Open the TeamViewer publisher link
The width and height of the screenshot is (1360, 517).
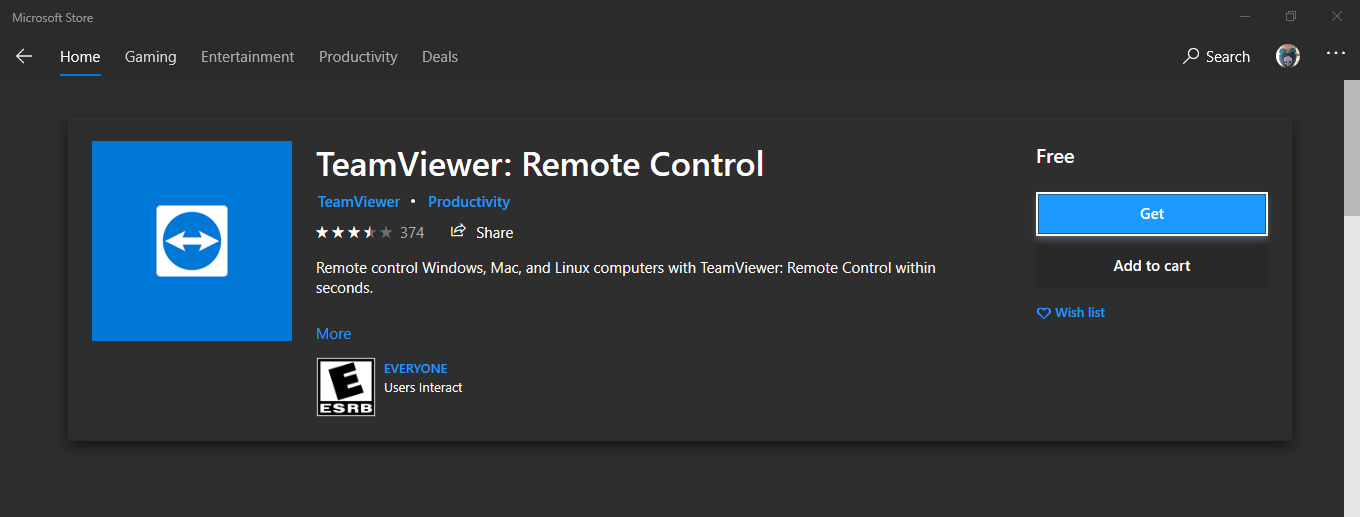[x=359, y=202]
